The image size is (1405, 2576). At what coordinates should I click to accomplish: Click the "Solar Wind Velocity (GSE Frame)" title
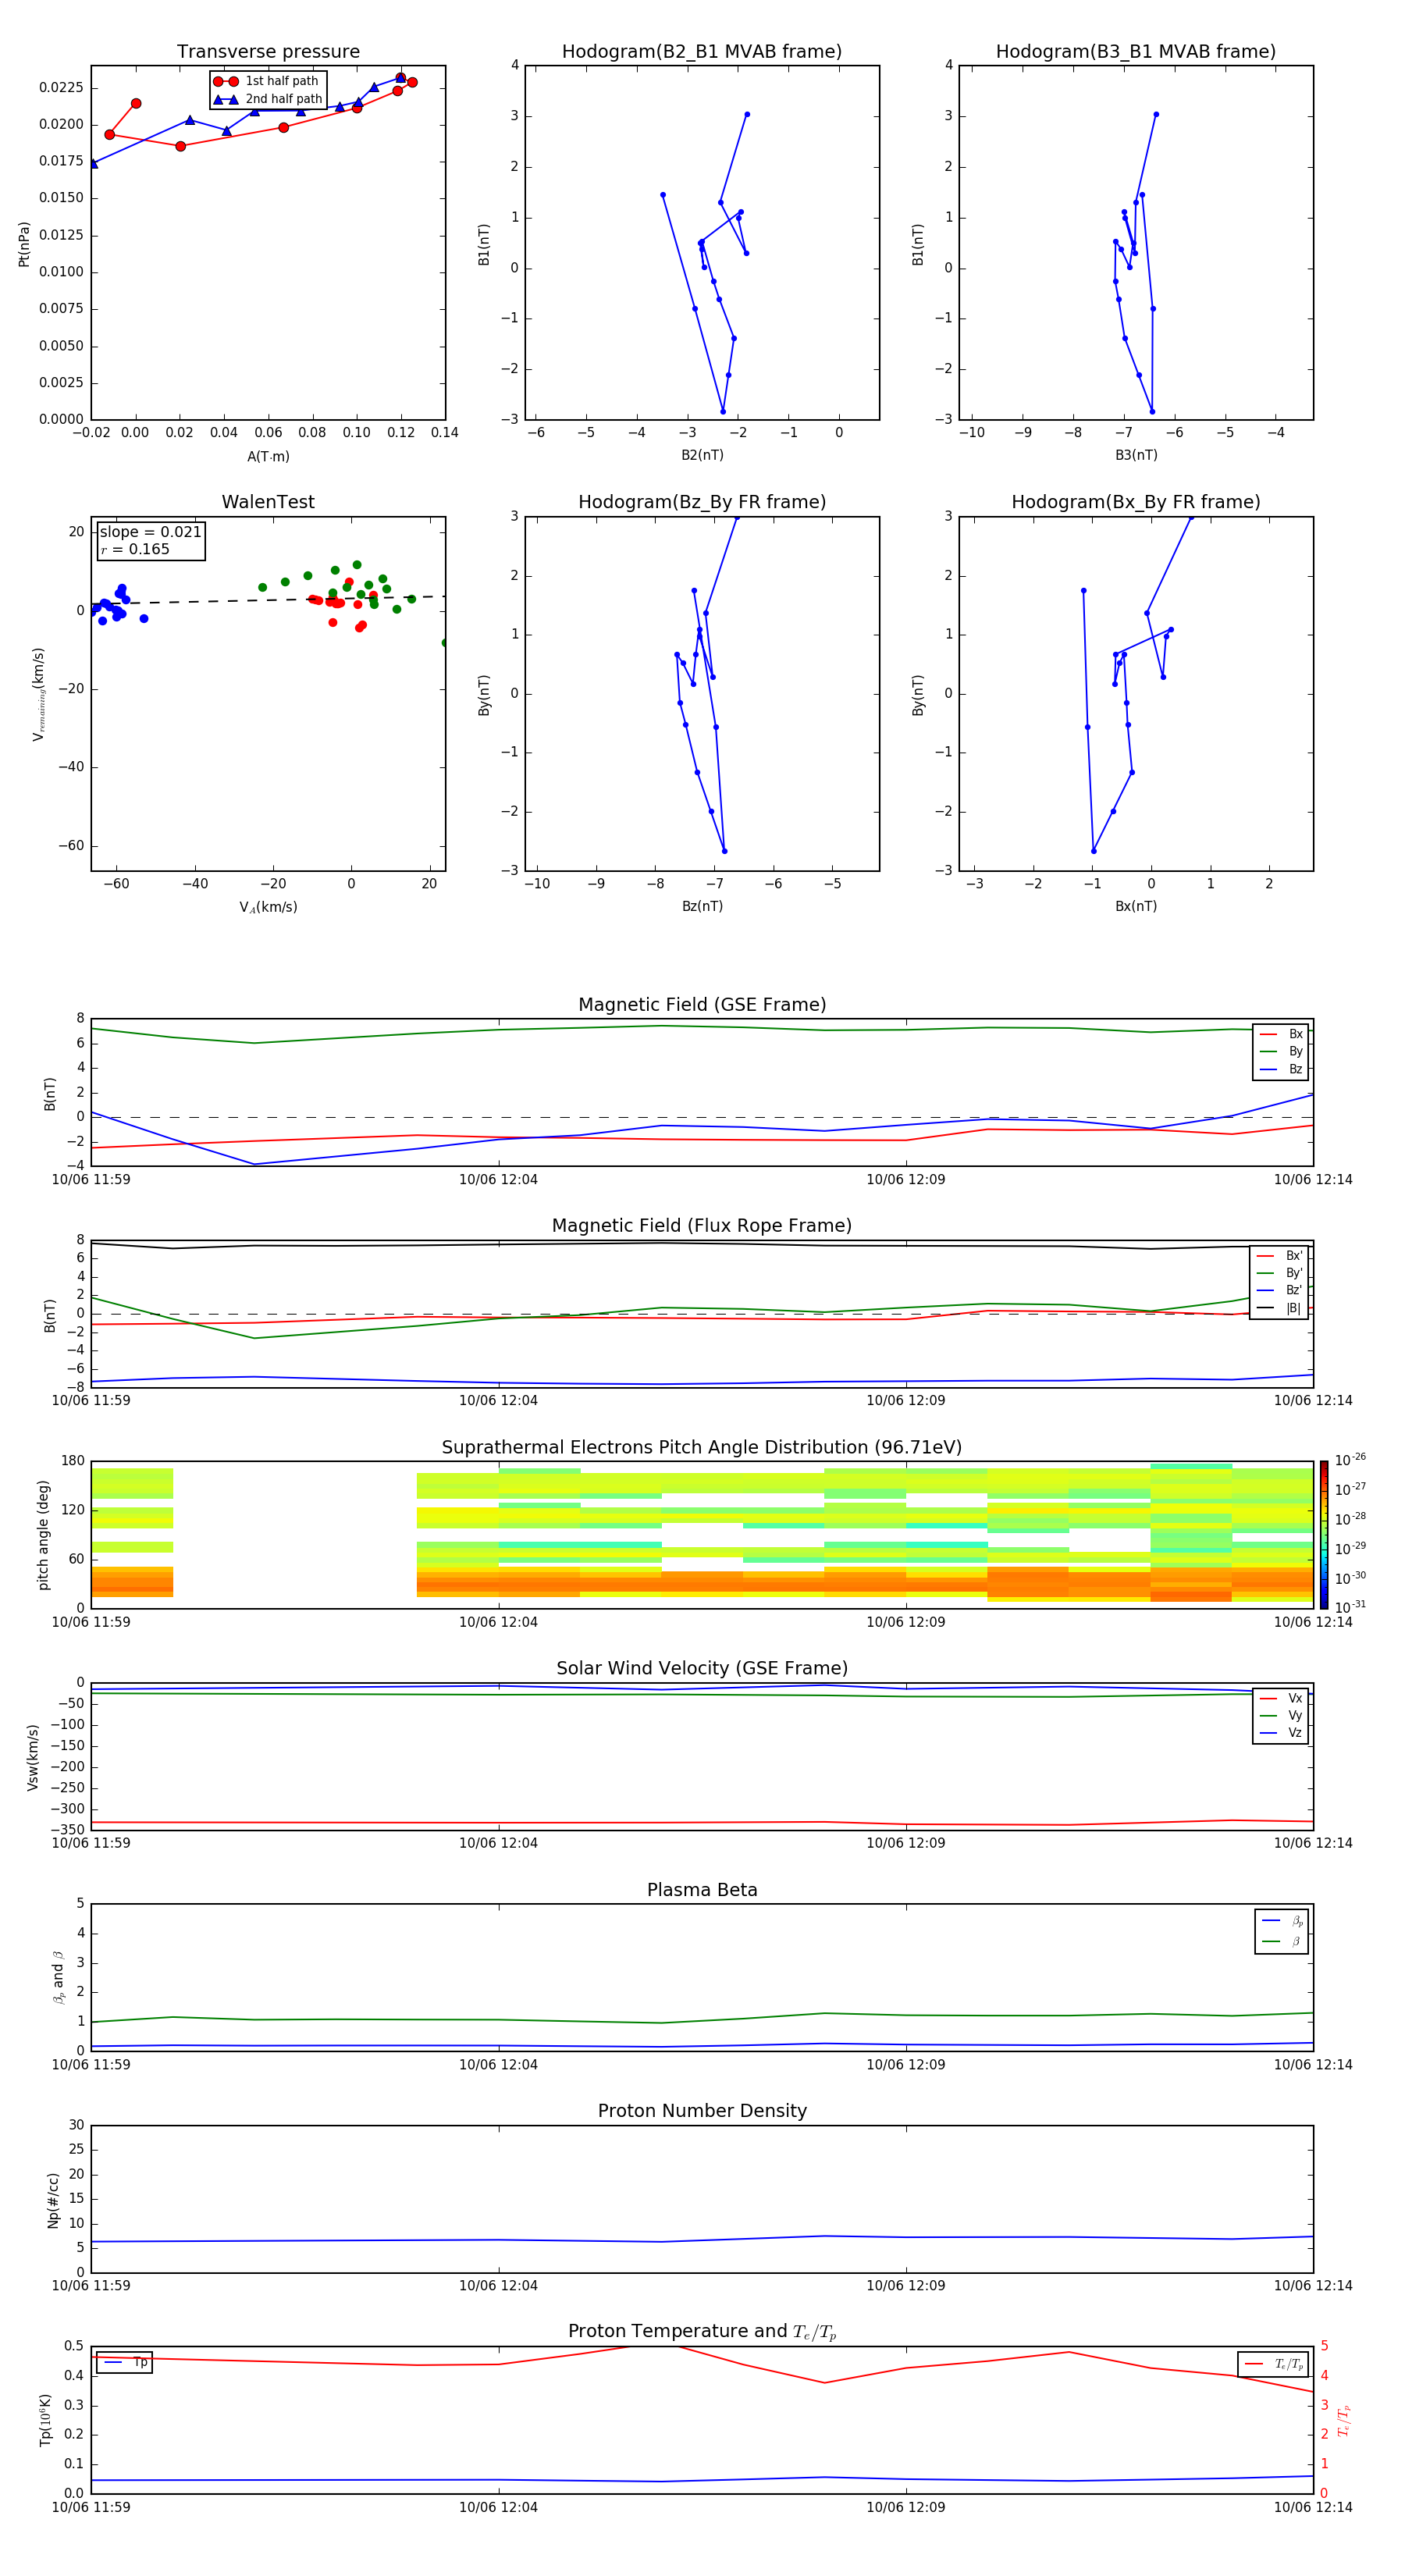tap(702, 1669)
